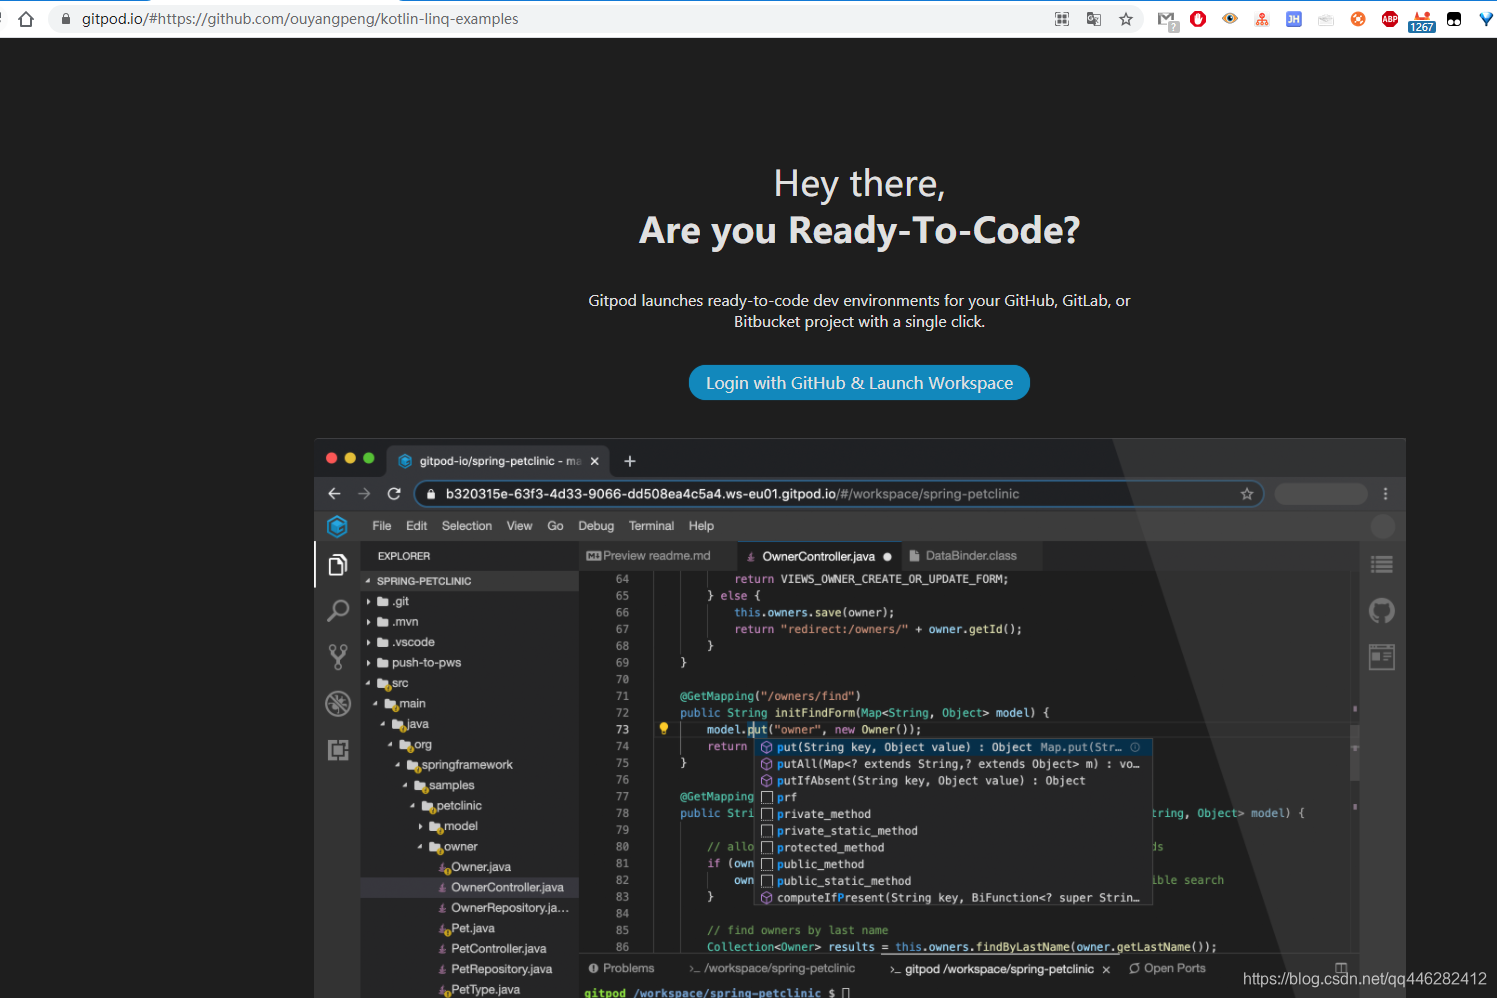Screen dimensions: 1497x998
Task: Open the File menu in the IDE
Action: point(382,526)
